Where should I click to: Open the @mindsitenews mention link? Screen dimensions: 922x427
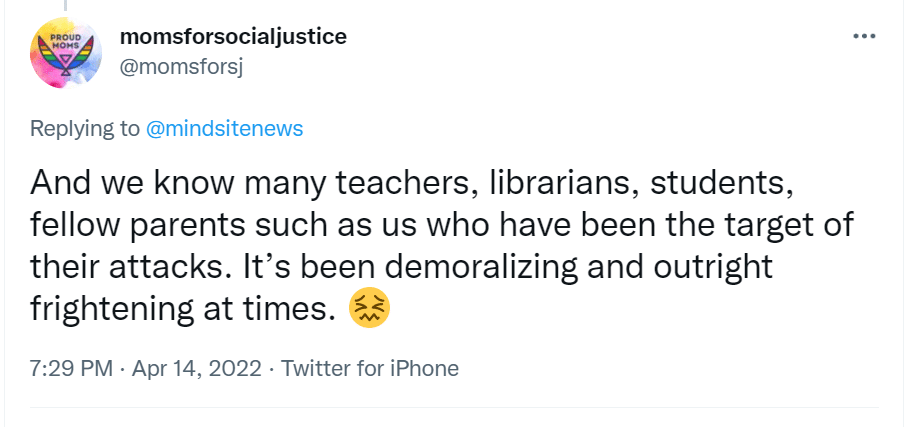224,128
